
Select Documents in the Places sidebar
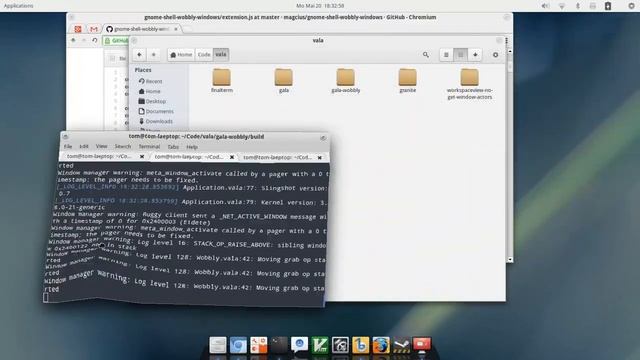coord(156,111)
